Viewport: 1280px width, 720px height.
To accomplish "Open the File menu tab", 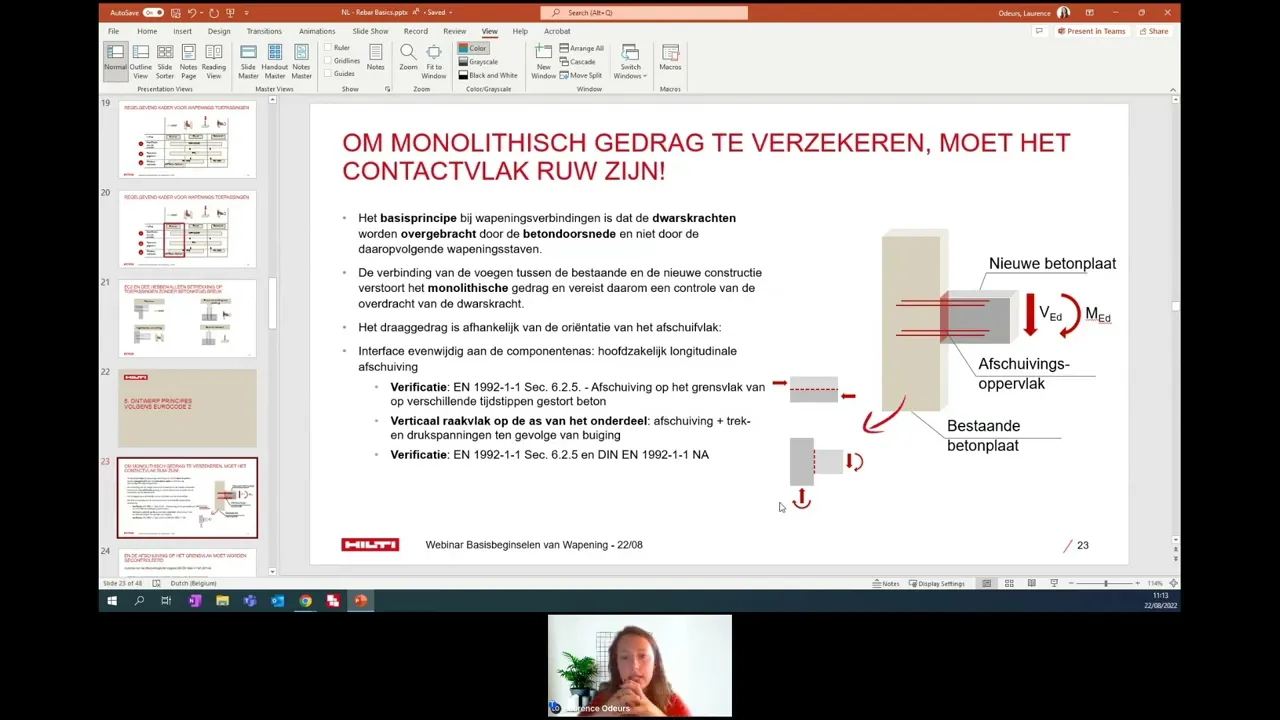I will pos(114,31).
